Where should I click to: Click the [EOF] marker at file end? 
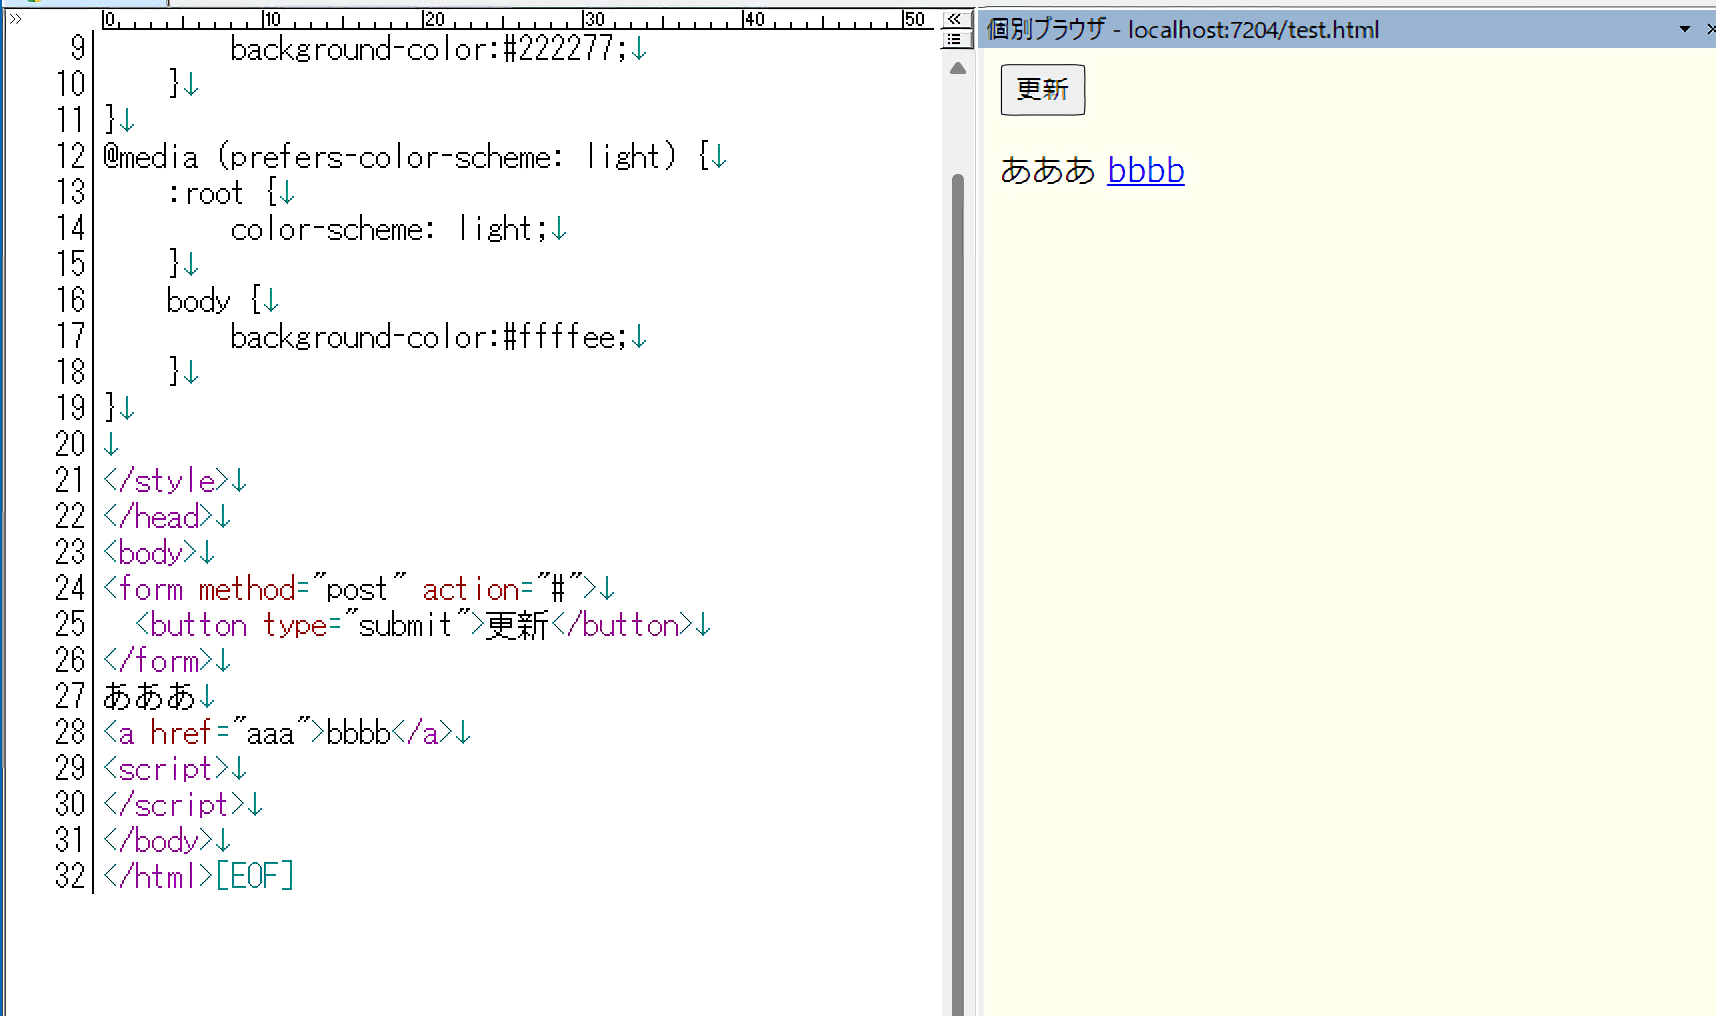pos(255,877)
